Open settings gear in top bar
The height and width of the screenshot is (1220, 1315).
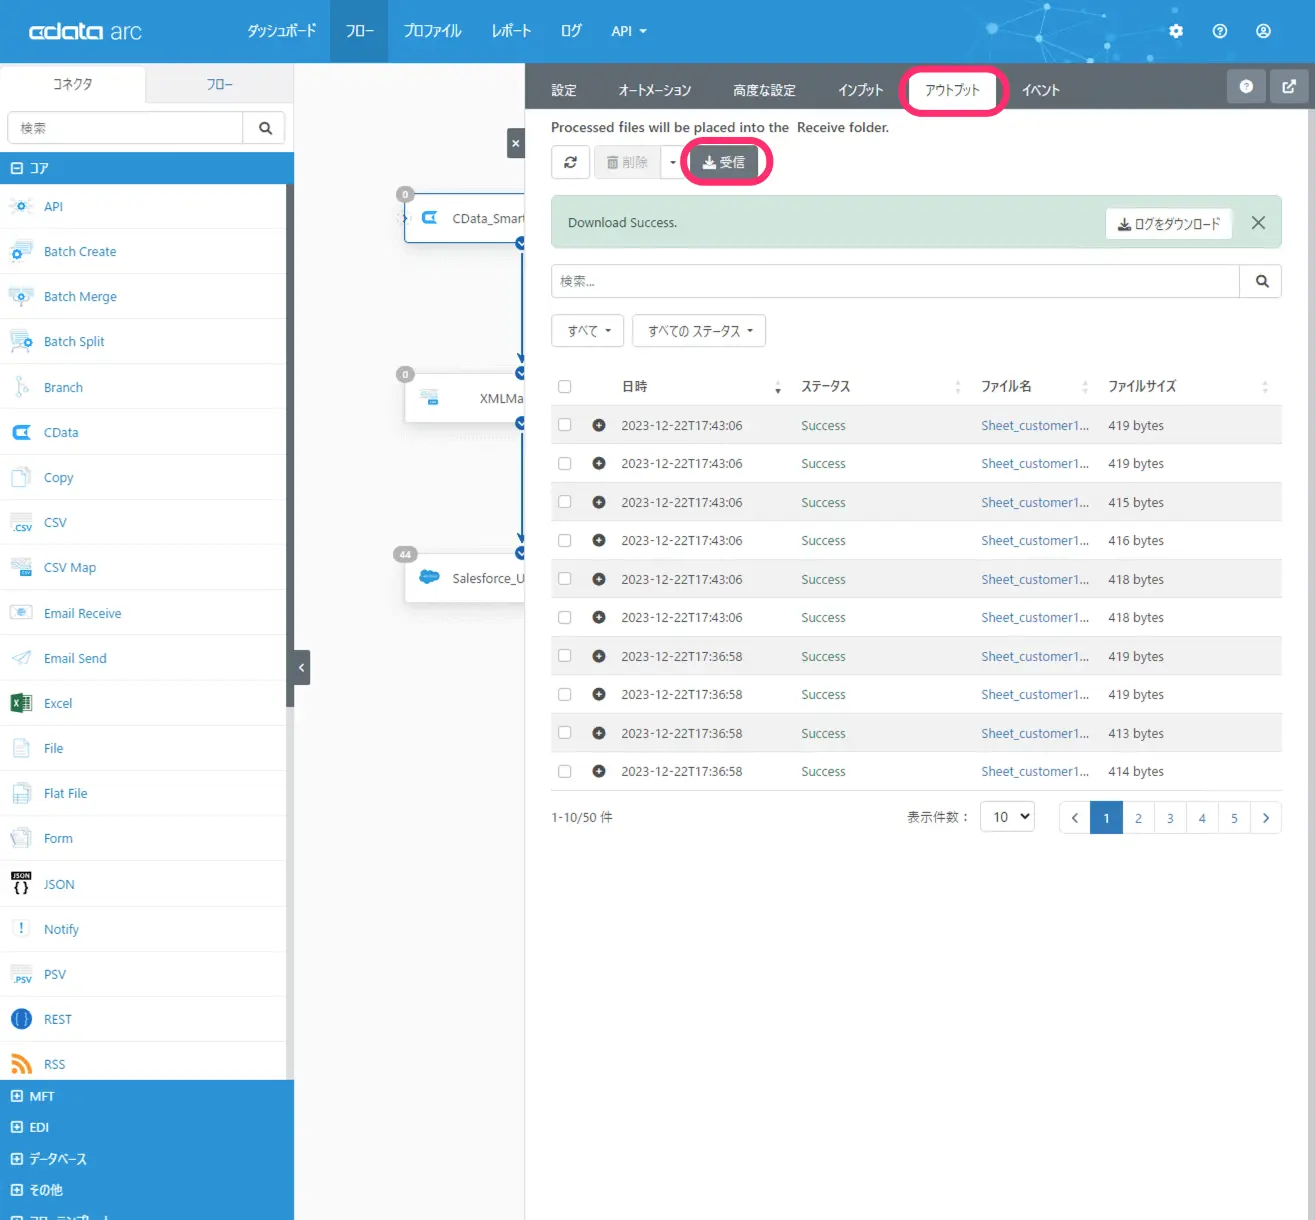pyautogui.click(x=1176, y=31)
